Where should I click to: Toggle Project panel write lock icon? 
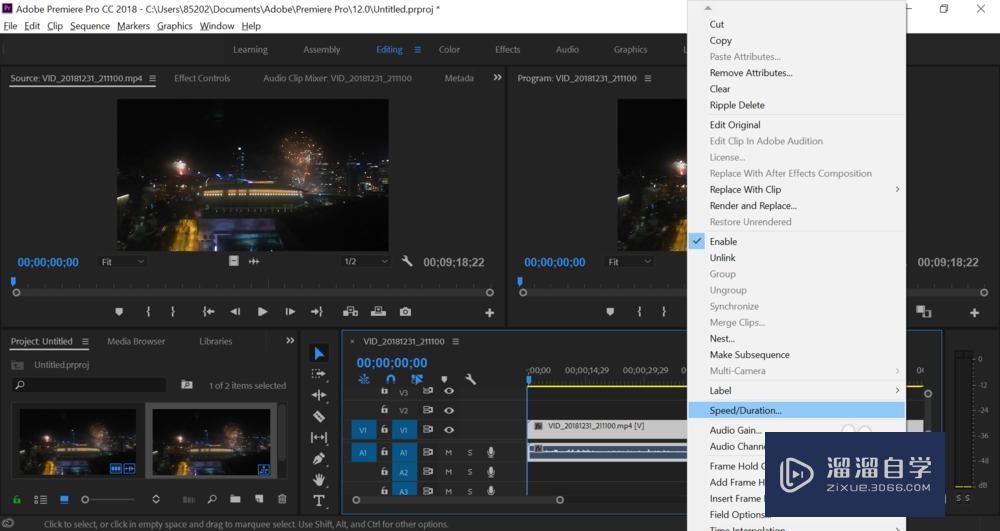(x=17, y=499)
